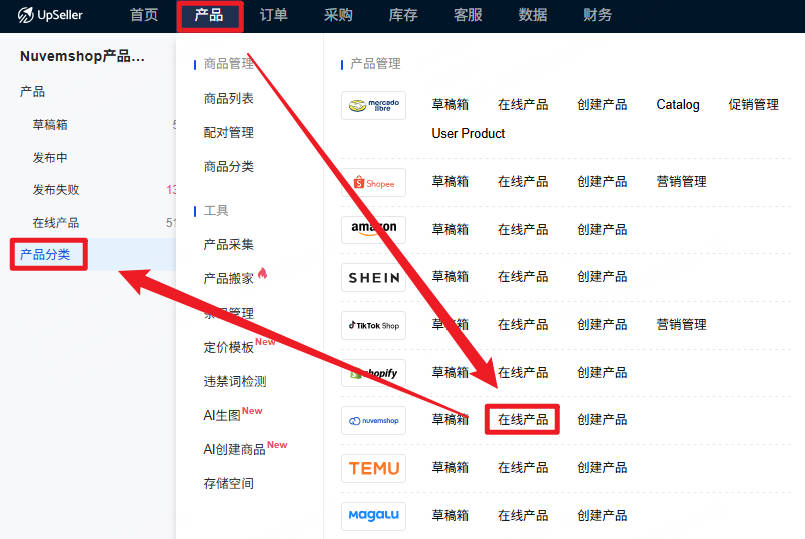Select 草稿箱 in the left sidebar
This screenshot has width=805, height=539.
pos(50,125)
